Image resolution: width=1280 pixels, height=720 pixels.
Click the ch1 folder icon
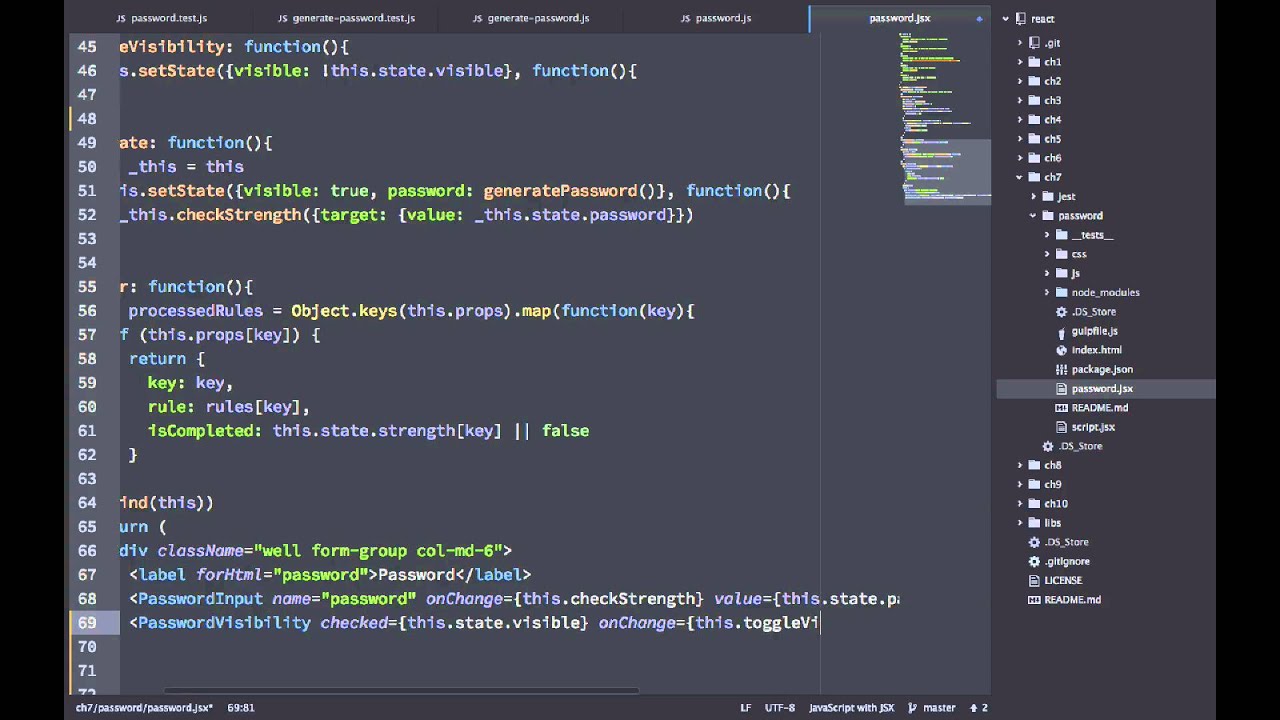[x=1034, y=62]
